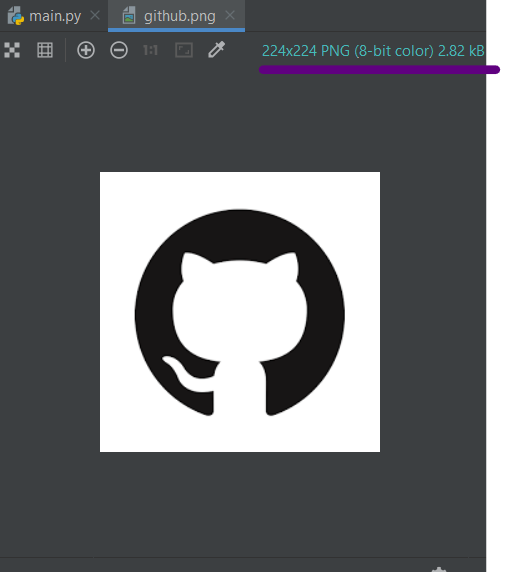Click the GitHub logo image preview
523x572 pixels.
coord(240,312)
